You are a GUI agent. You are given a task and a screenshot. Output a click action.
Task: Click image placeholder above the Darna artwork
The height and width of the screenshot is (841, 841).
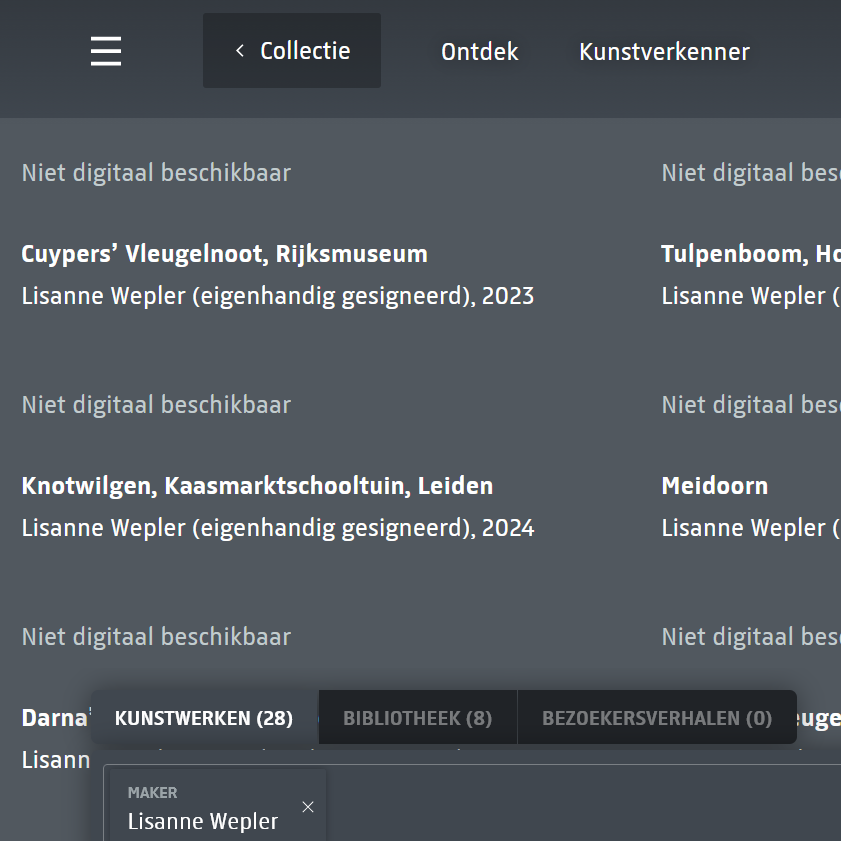[156, 637]
